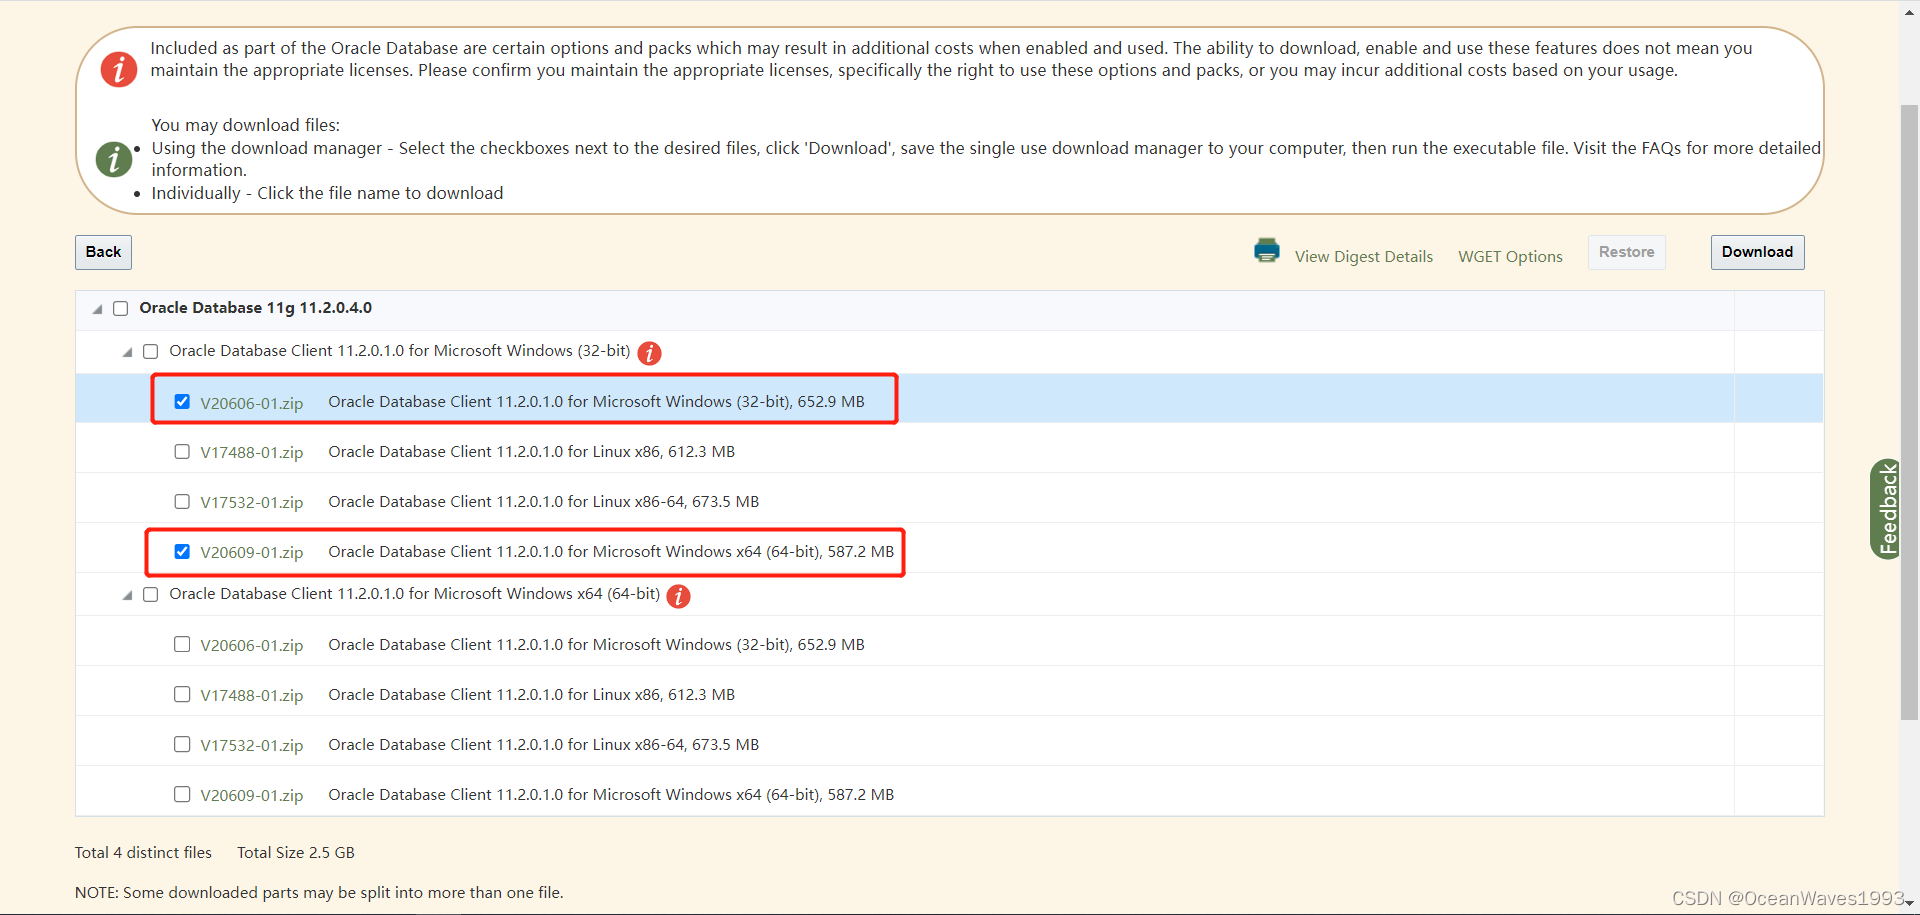1920x915 pixels.
Task: Click the red info icon next to Windows x64 (64-bit) group
Action: click(x=678, y=596)
